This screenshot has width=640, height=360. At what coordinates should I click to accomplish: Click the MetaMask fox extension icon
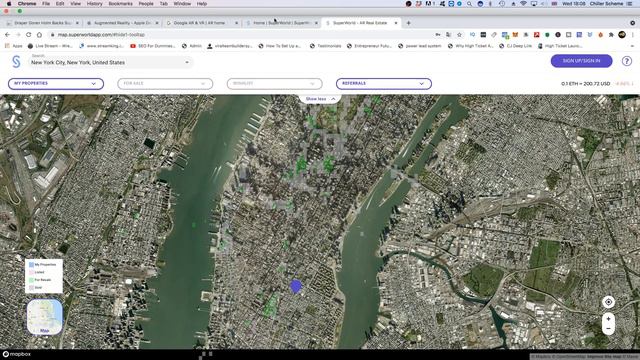point(515,35)
